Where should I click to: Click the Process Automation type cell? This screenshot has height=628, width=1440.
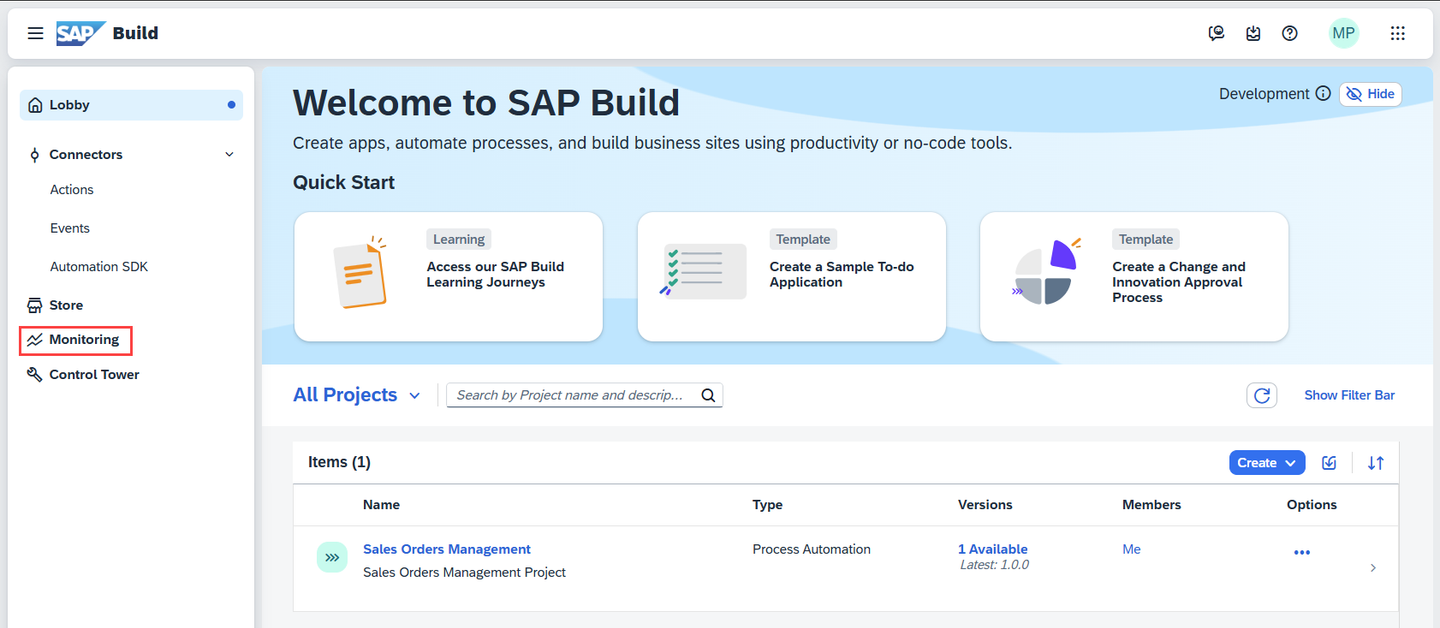812,549
